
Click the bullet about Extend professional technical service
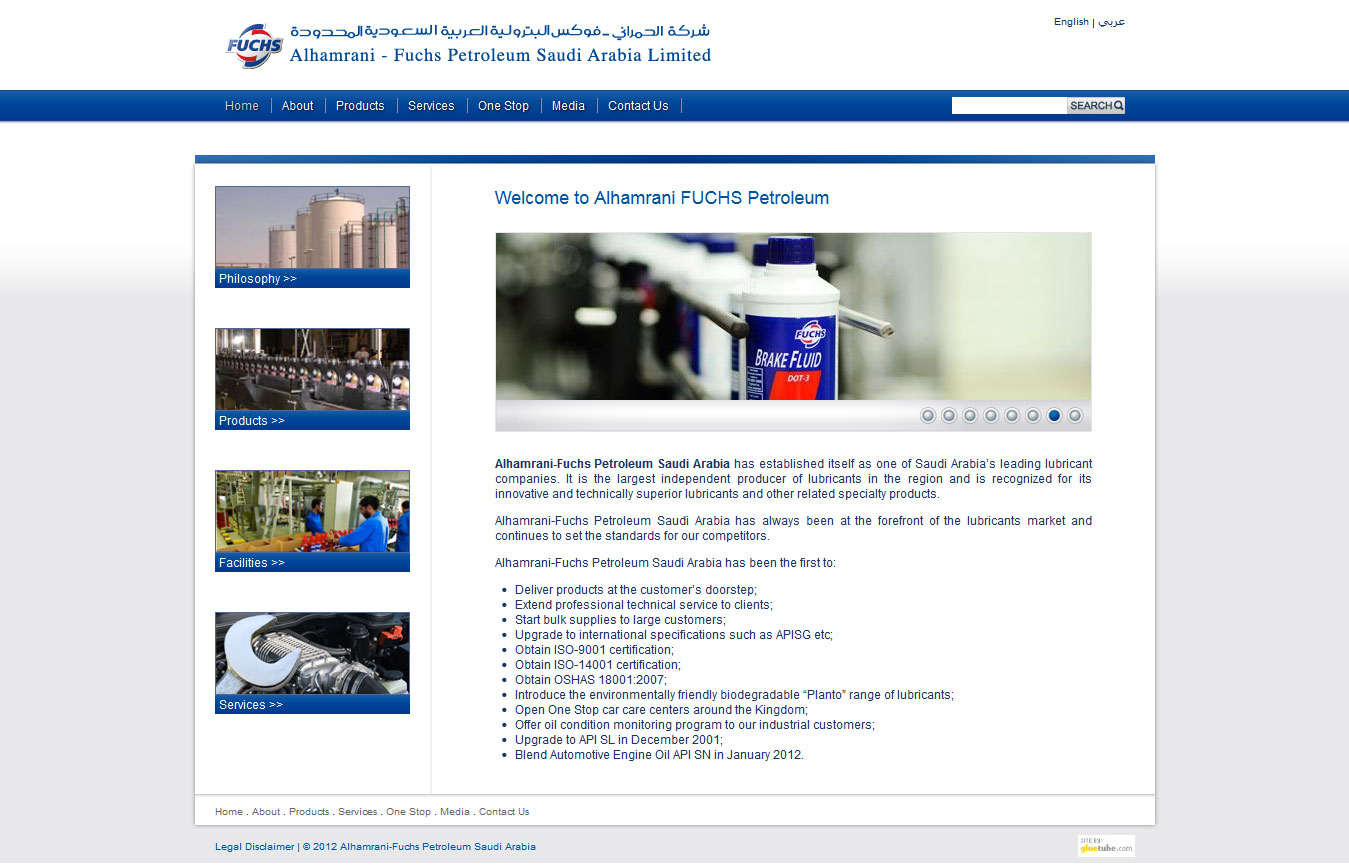[x=644, y=605]
